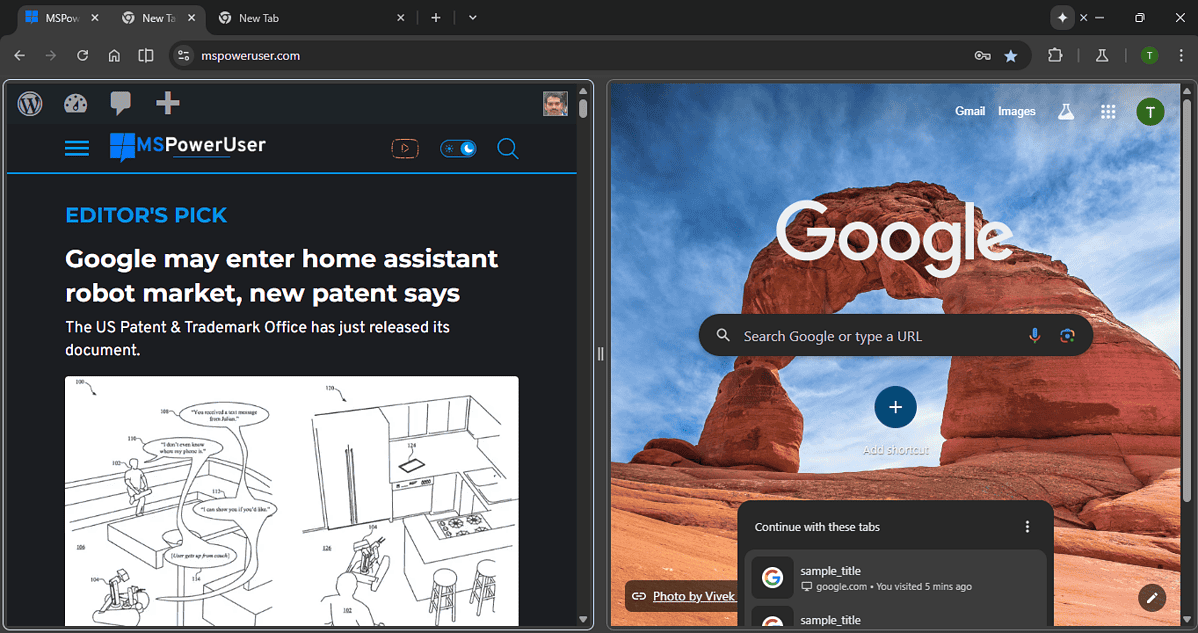
Task: Search by image with the Google Lens icon
Action: click(1067, 335)
